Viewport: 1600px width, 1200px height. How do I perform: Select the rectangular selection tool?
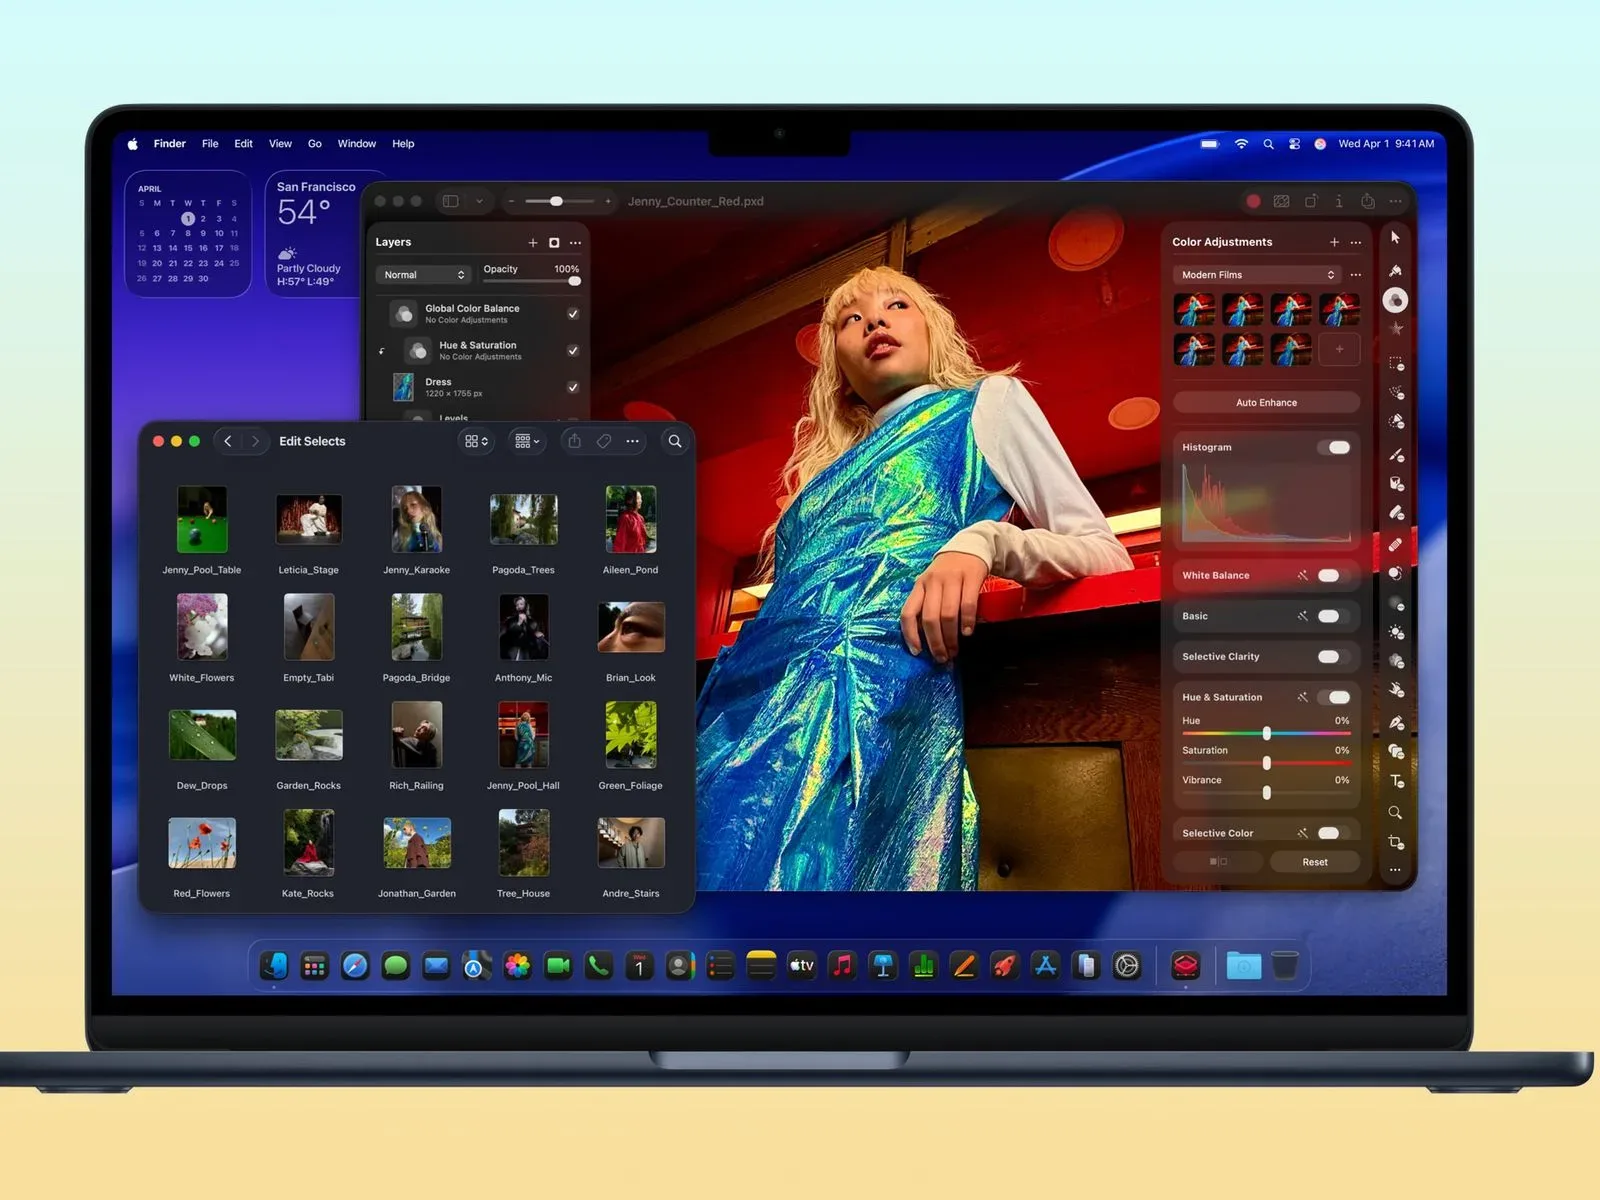coord(1396,363)
